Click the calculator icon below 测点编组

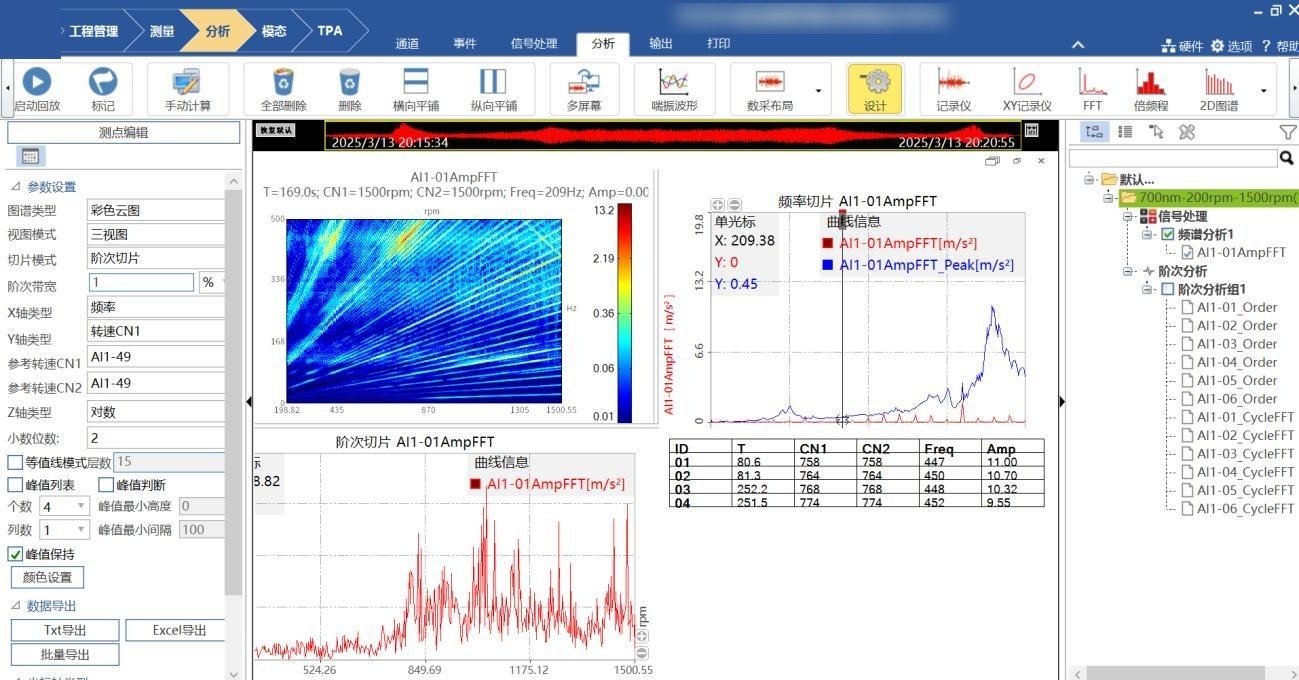30,156
